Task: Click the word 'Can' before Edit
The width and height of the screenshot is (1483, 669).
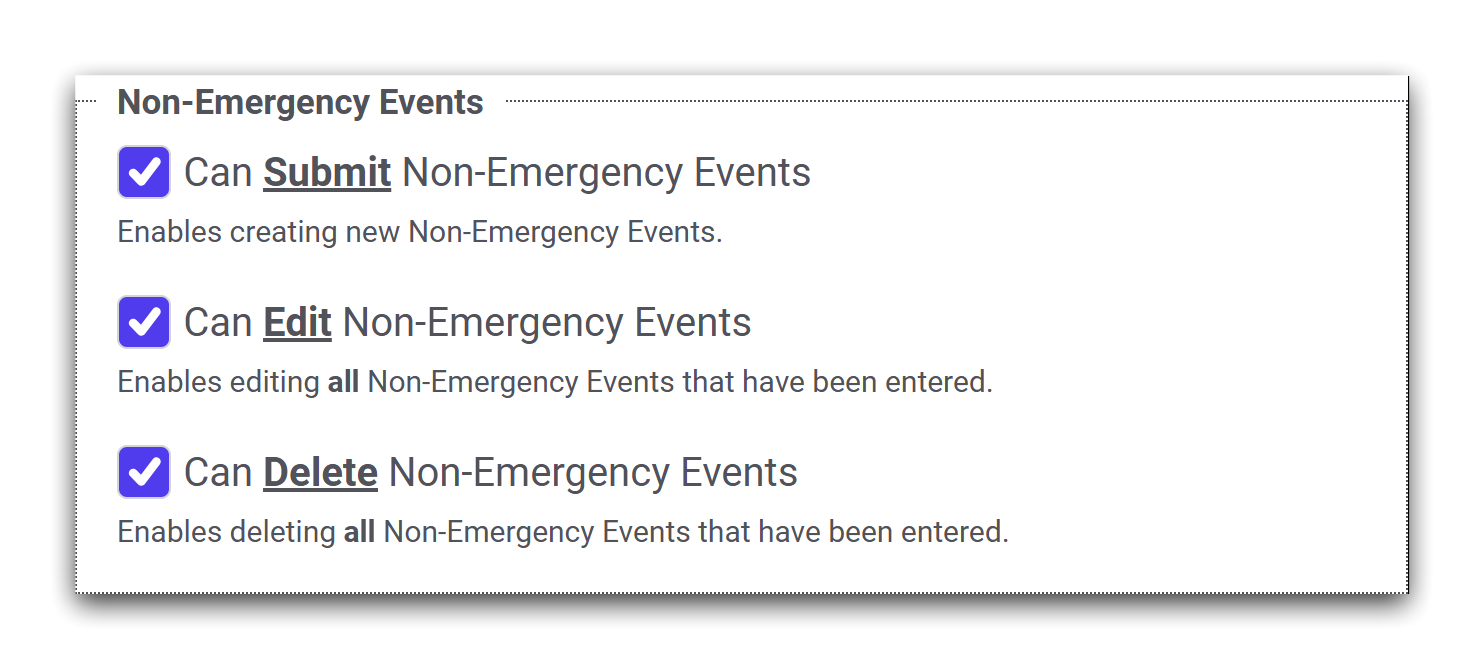Action: [x=218, y=323]
